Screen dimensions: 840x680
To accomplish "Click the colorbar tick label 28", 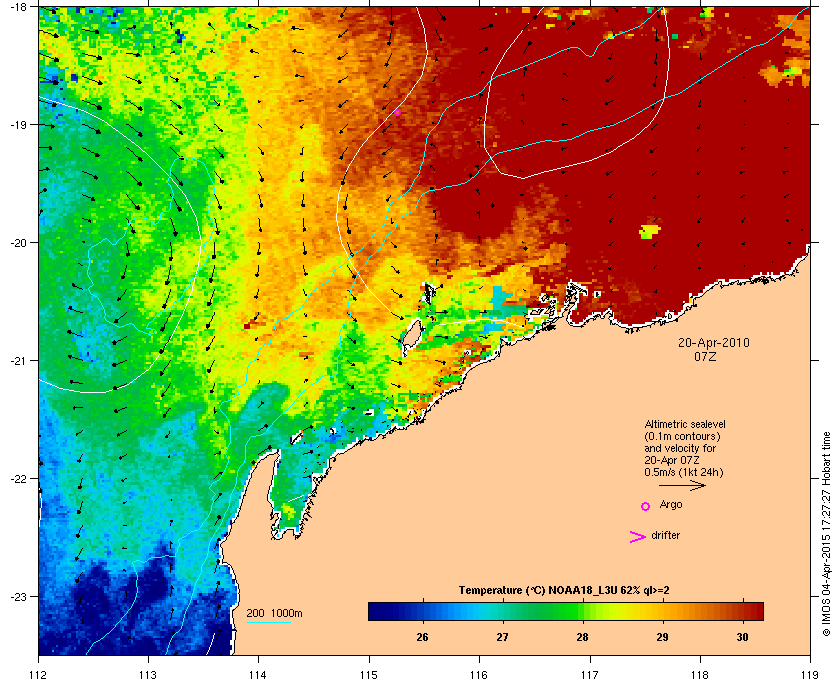I will pos(582,637).
